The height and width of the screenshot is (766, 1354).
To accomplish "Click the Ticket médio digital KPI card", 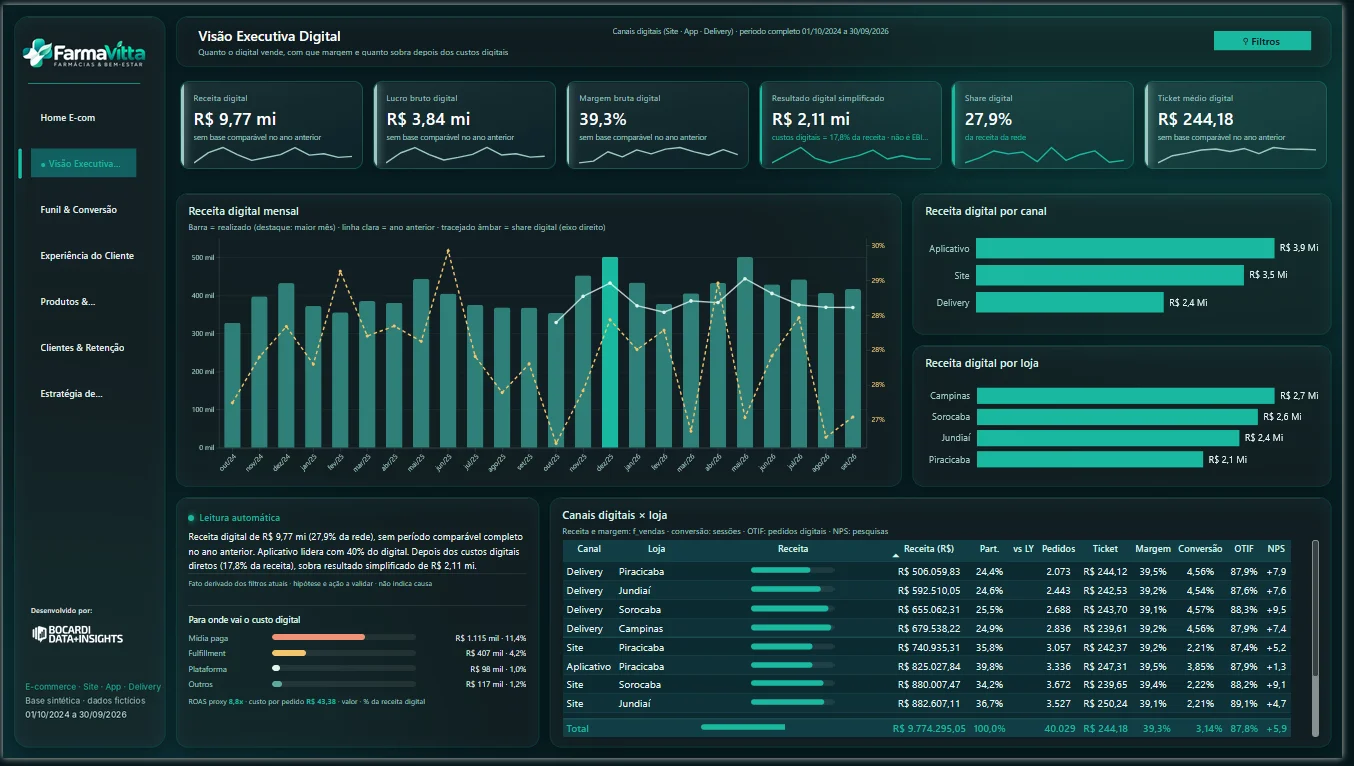I will (1236, 125).
